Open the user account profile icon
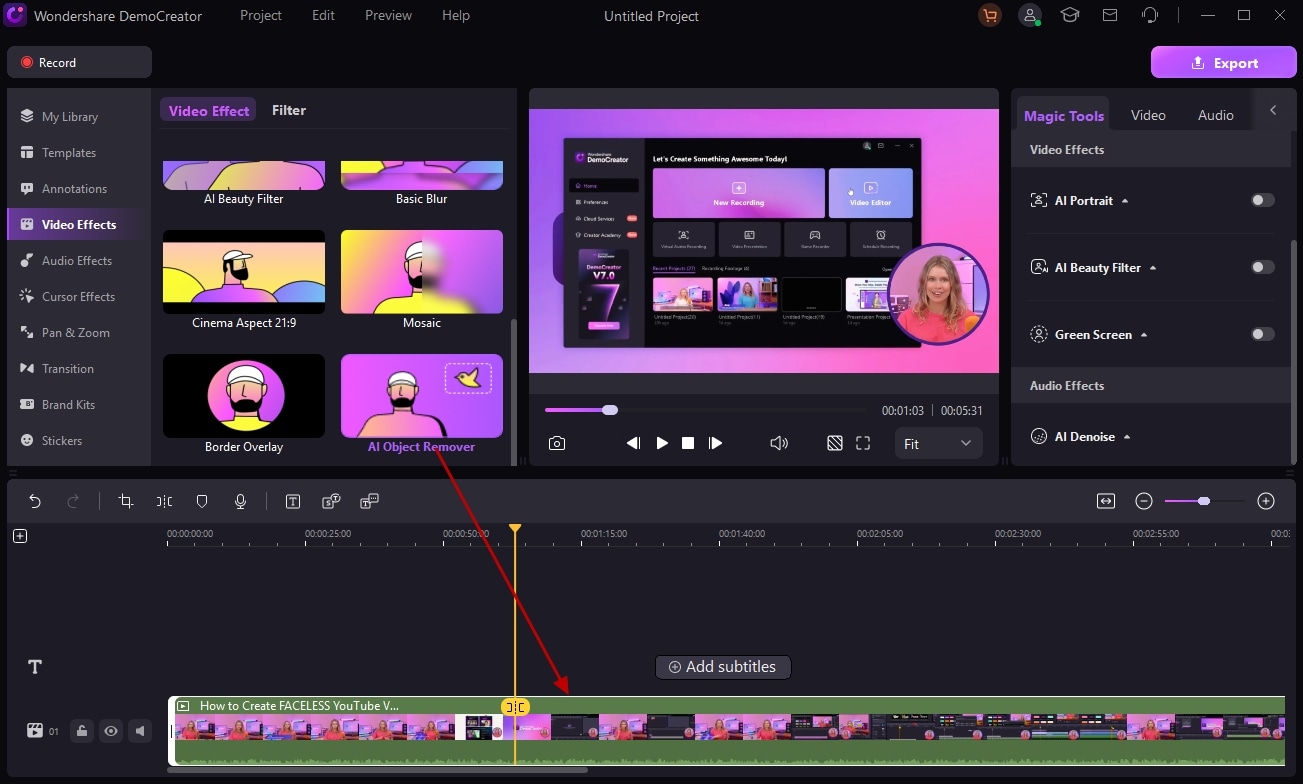Image resolution: width=1303 pixels, height=784 pixels. click(1029, 16)
